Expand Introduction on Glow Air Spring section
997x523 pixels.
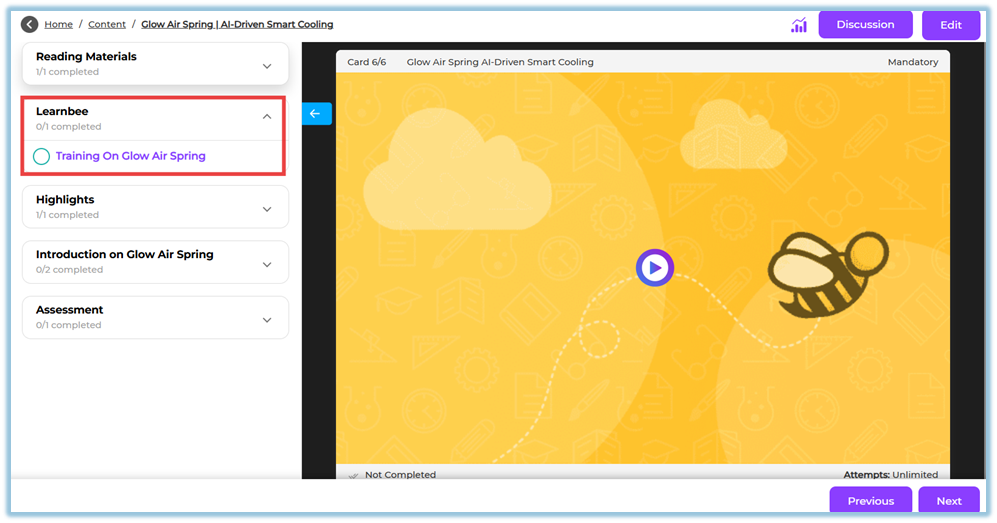[x=266, y=264]
